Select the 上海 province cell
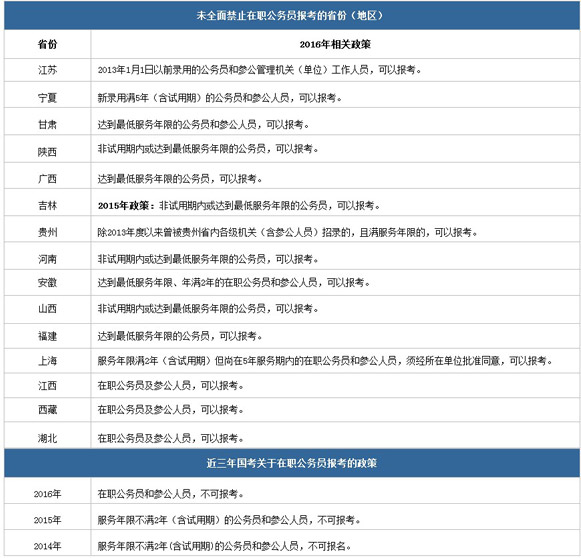 pyautogui.click(x=47, y=361)
